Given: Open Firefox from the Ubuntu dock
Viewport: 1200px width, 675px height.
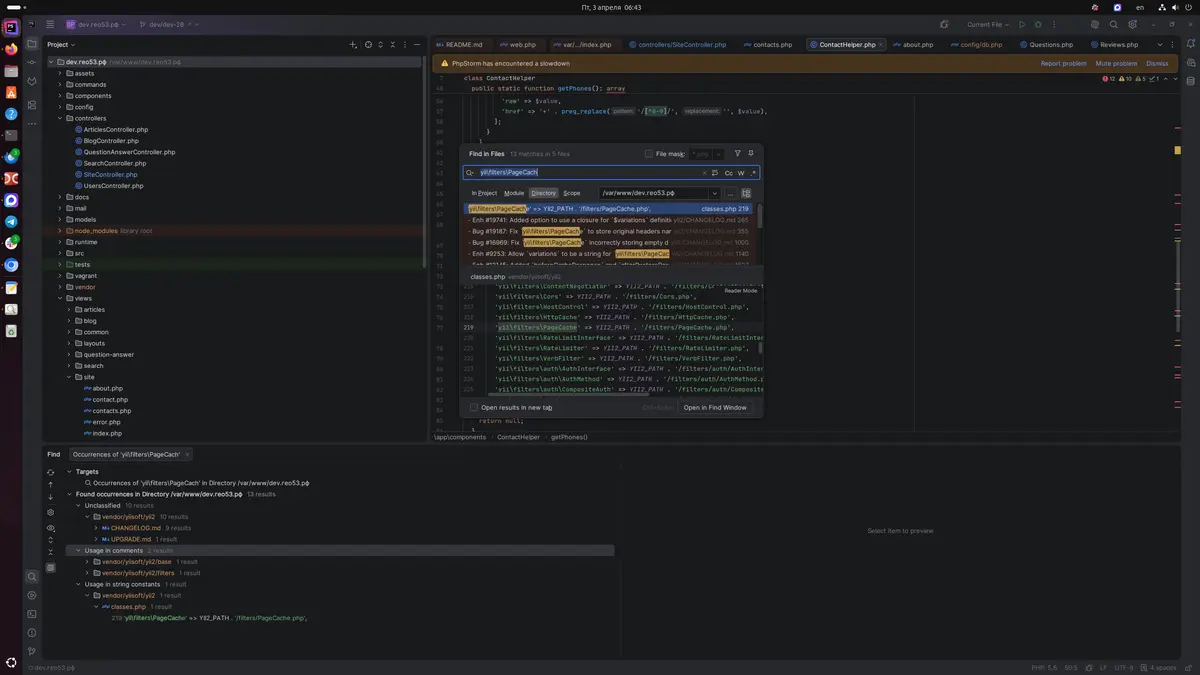Looking at the screenshot, I should click(11, 49).
